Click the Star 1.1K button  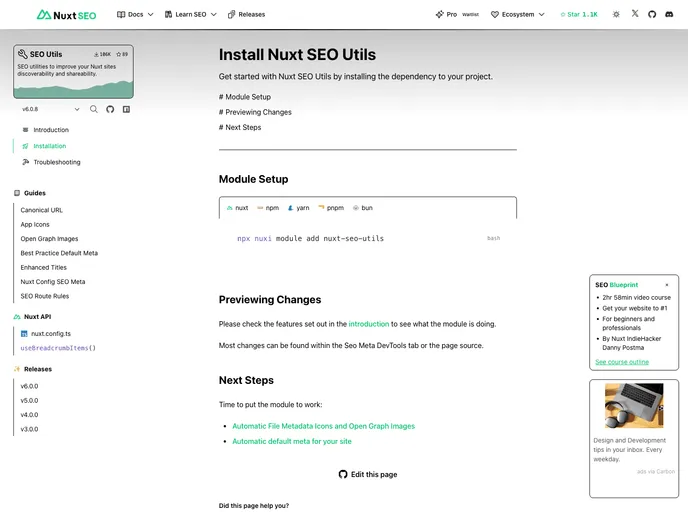click(x=579, y=14)
